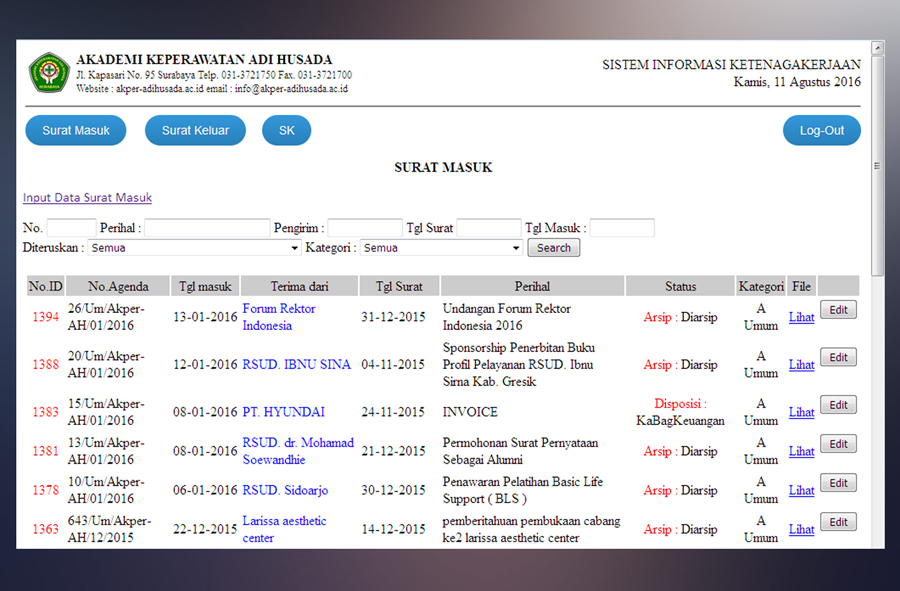Viewport: 900px width, 591px height.
Task: Select the Pengirim text field
Action: [x=365, y=228]
